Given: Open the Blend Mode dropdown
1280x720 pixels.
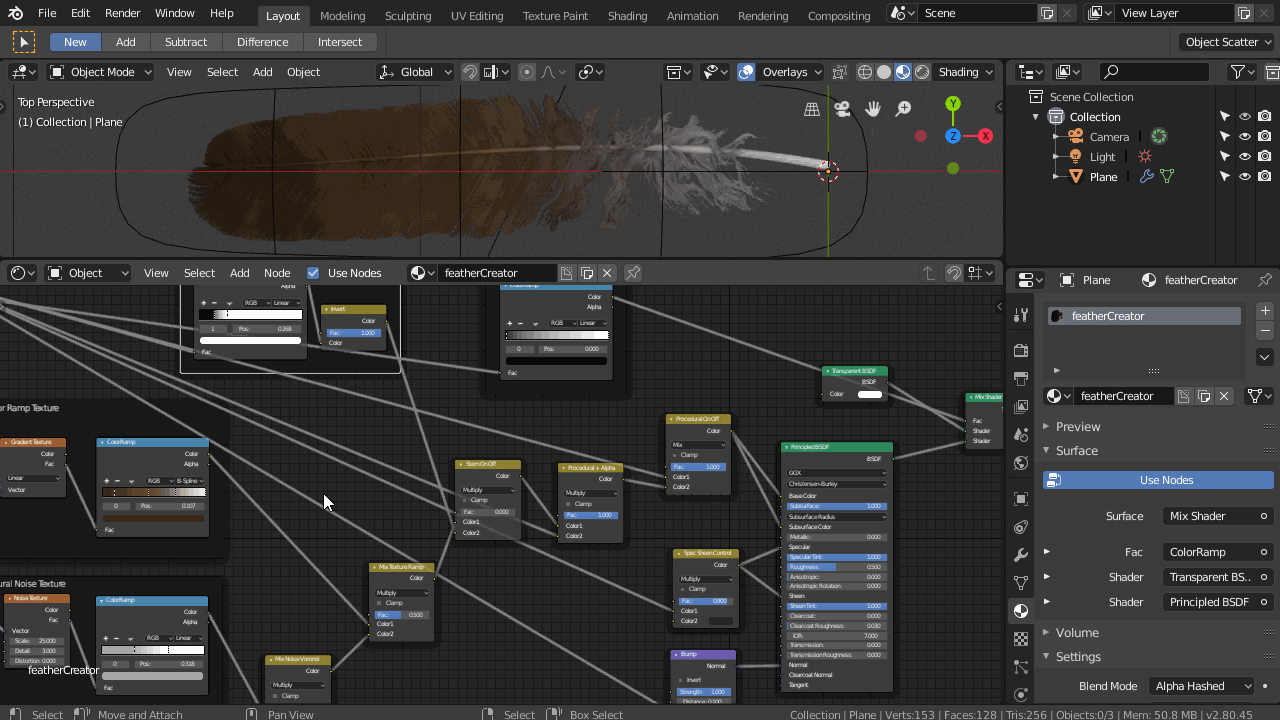Looking at the screenshot, I should (1203, 686).
